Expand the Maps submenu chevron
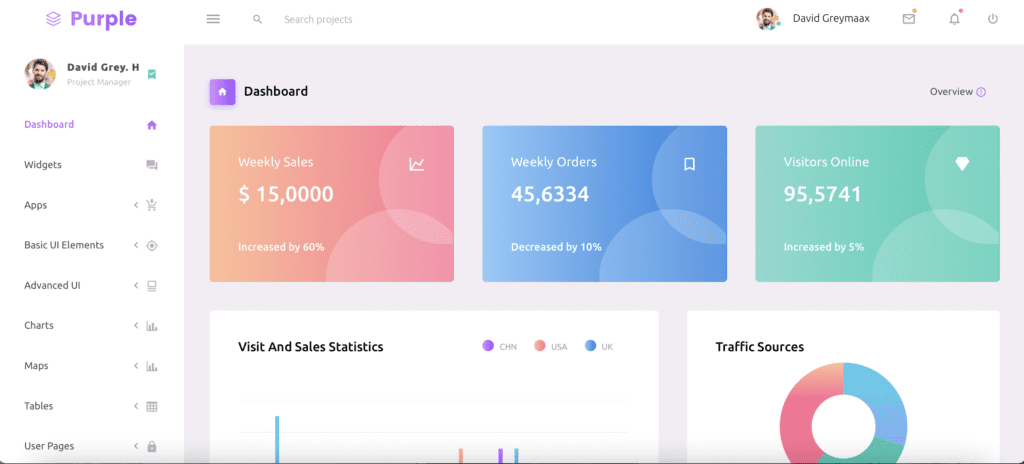The image size is (1024, 464). [136, 366]
